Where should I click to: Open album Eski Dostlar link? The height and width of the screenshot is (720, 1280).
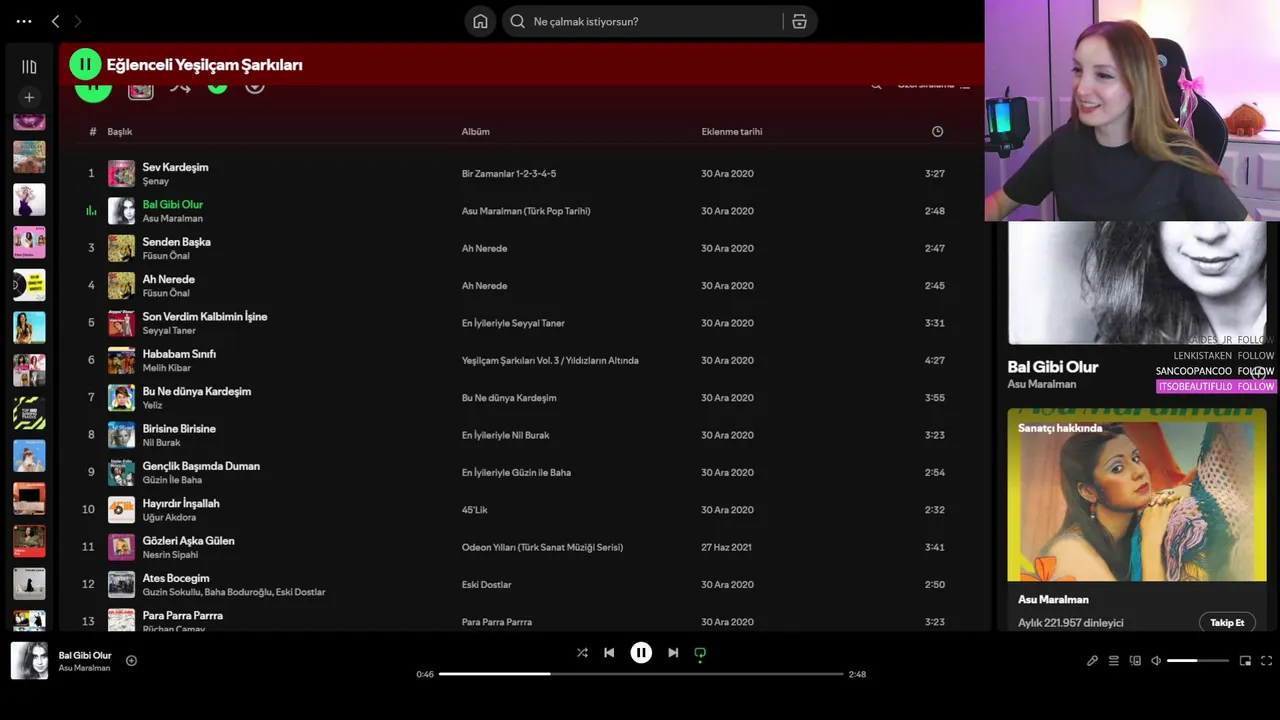pos(486,585)
